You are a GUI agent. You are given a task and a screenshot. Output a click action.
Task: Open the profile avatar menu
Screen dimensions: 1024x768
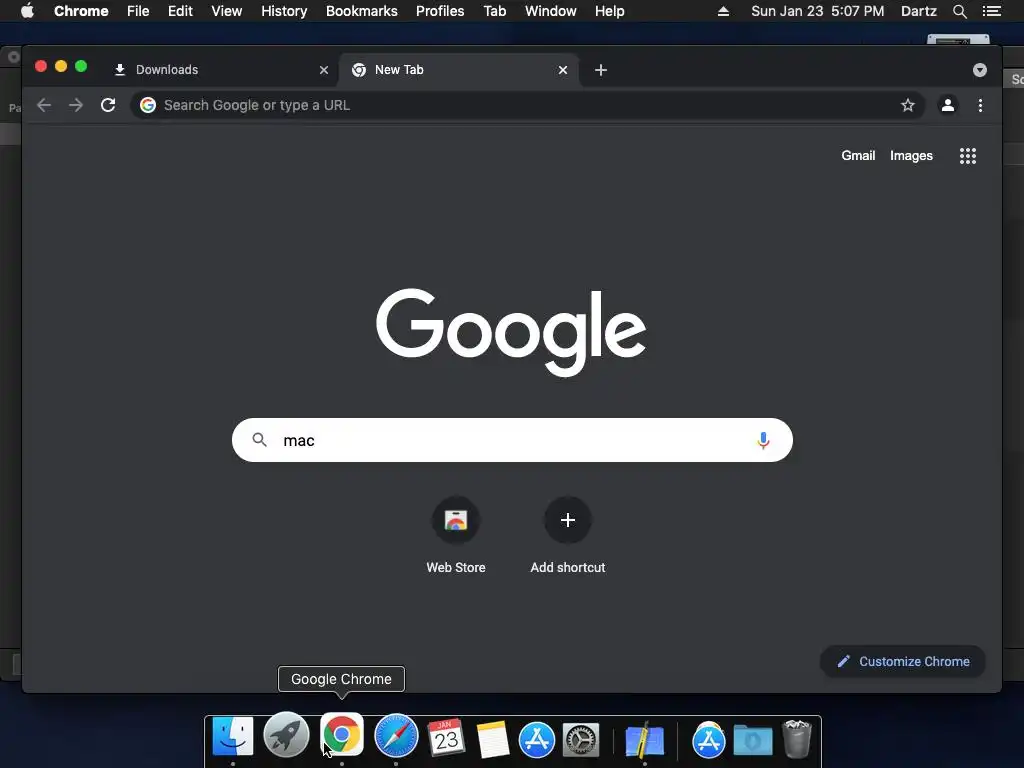[x=948, y=105]
